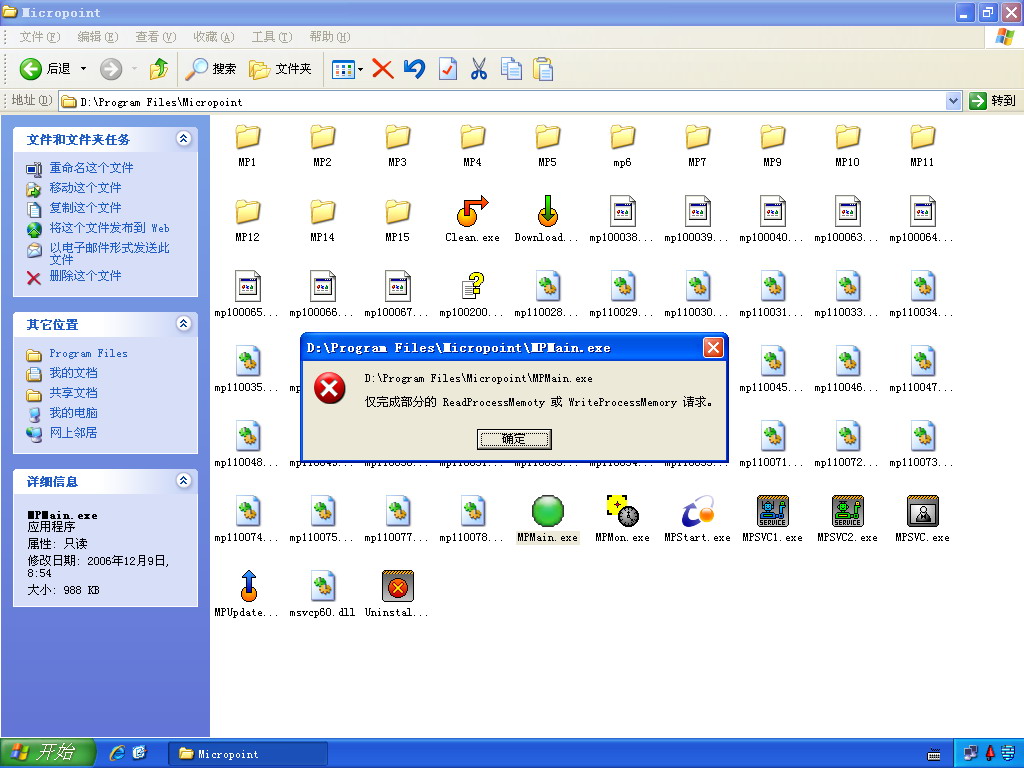Toggle the Folders (文件夹) pane

[281, 69]
